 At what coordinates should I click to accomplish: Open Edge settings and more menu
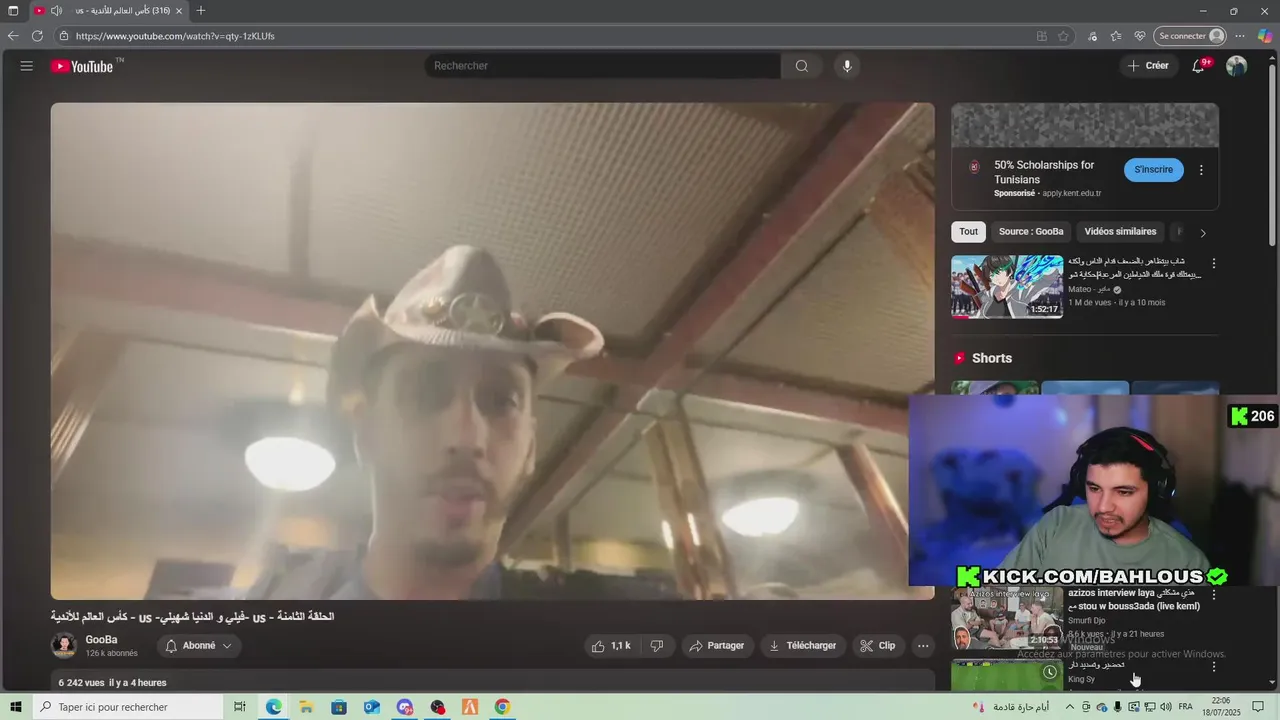(1240, 36)
